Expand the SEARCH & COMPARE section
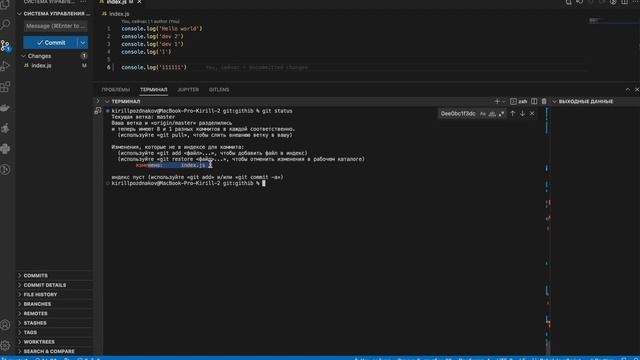The height and width of the screenshot is (360, 640). point(49,351)
